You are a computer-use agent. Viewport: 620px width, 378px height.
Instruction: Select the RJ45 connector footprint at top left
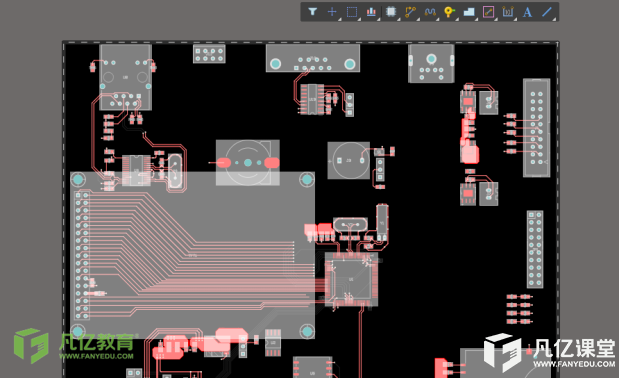pyautogui.click(x=125, y=77)
